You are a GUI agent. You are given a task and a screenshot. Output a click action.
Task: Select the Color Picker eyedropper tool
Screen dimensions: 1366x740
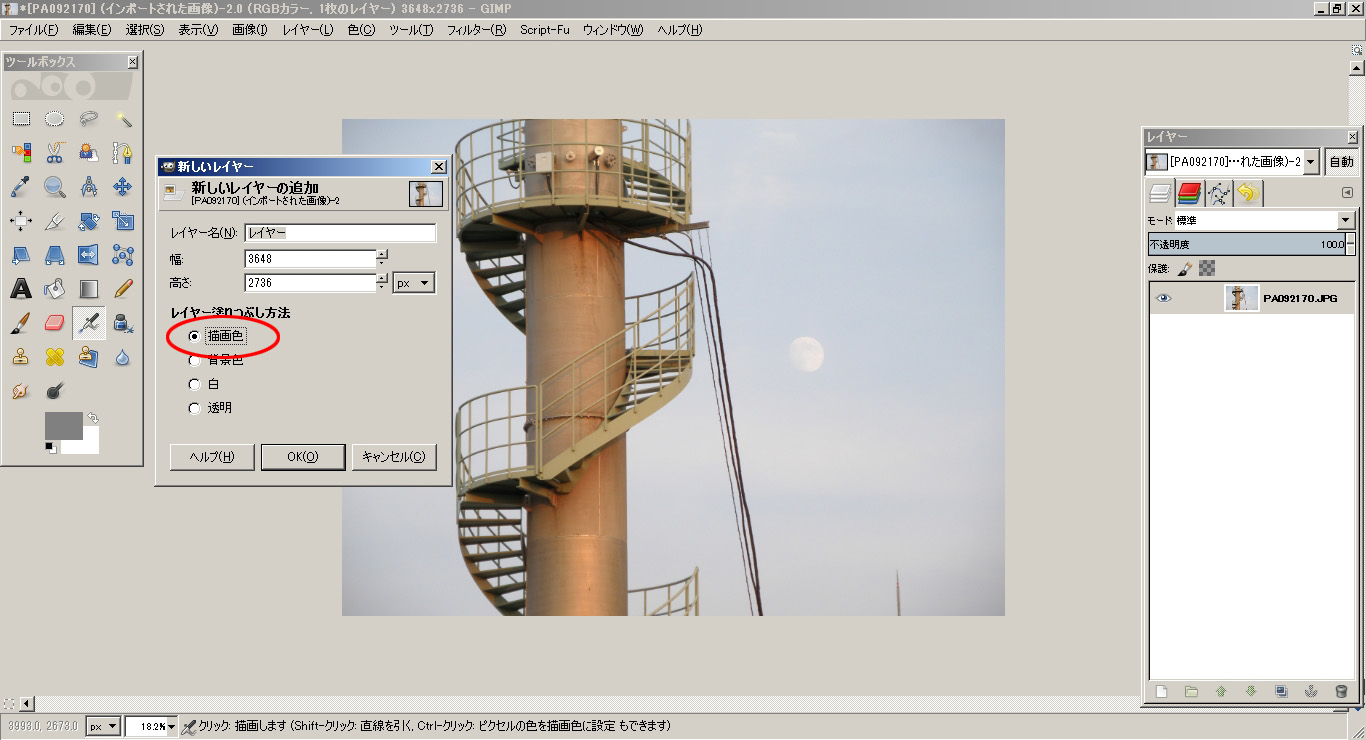21,187
